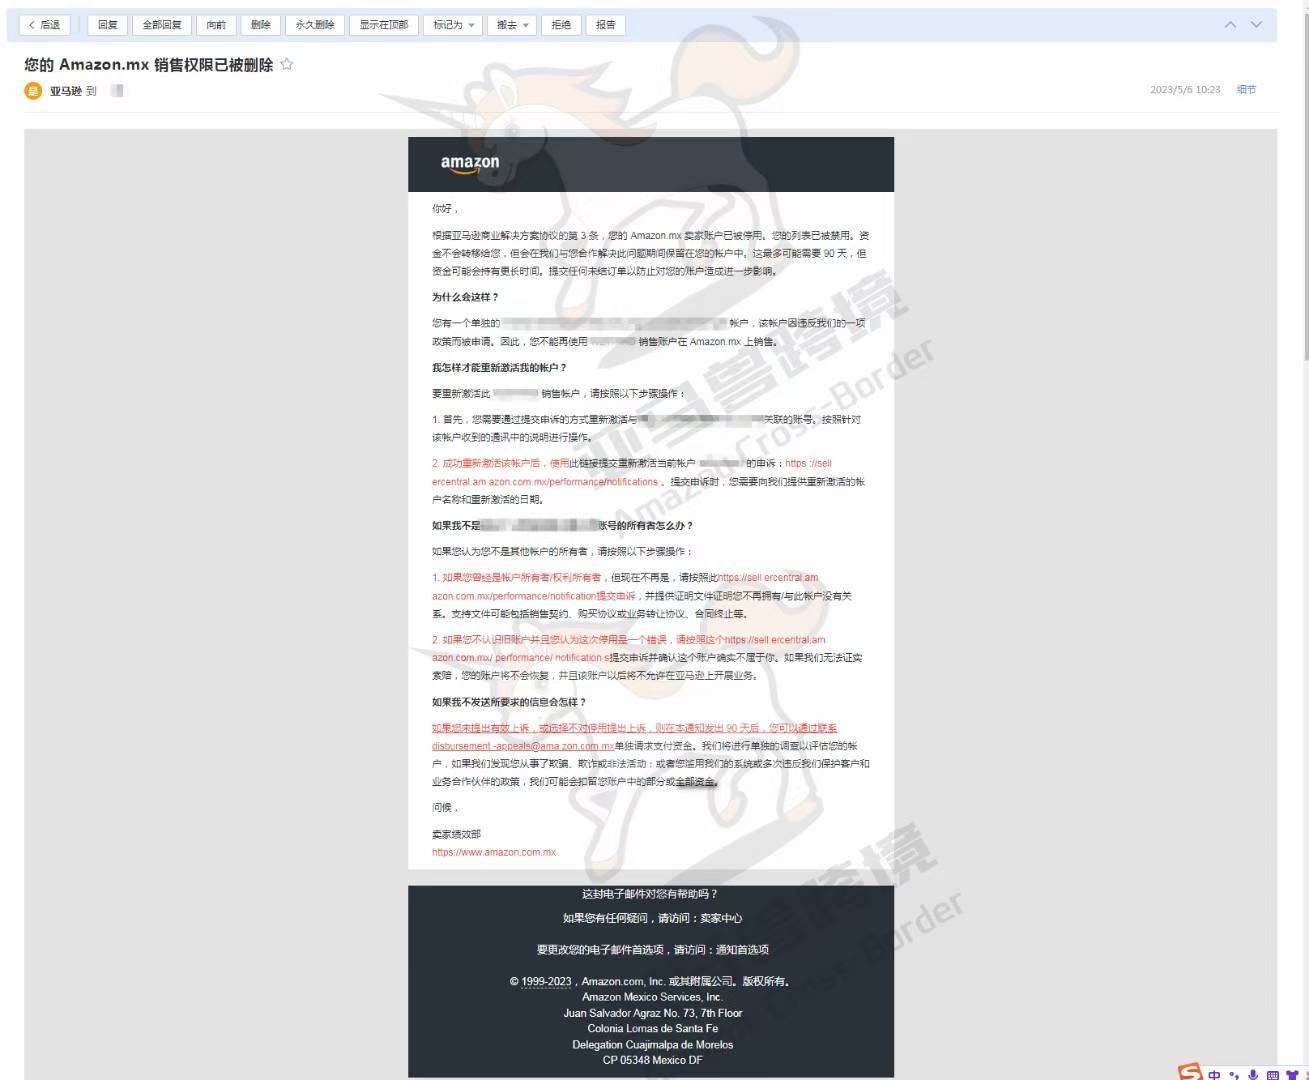Click the orange sender avatar icon
The width and height of the screenshot is (1309, 1080).
pos(33,91)
